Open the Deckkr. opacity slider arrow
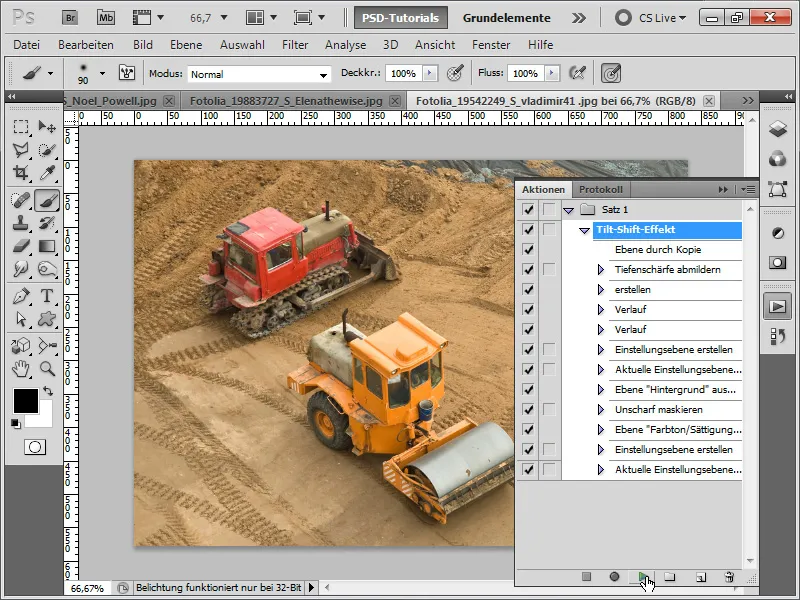800x600 pixels. [430, 73]
